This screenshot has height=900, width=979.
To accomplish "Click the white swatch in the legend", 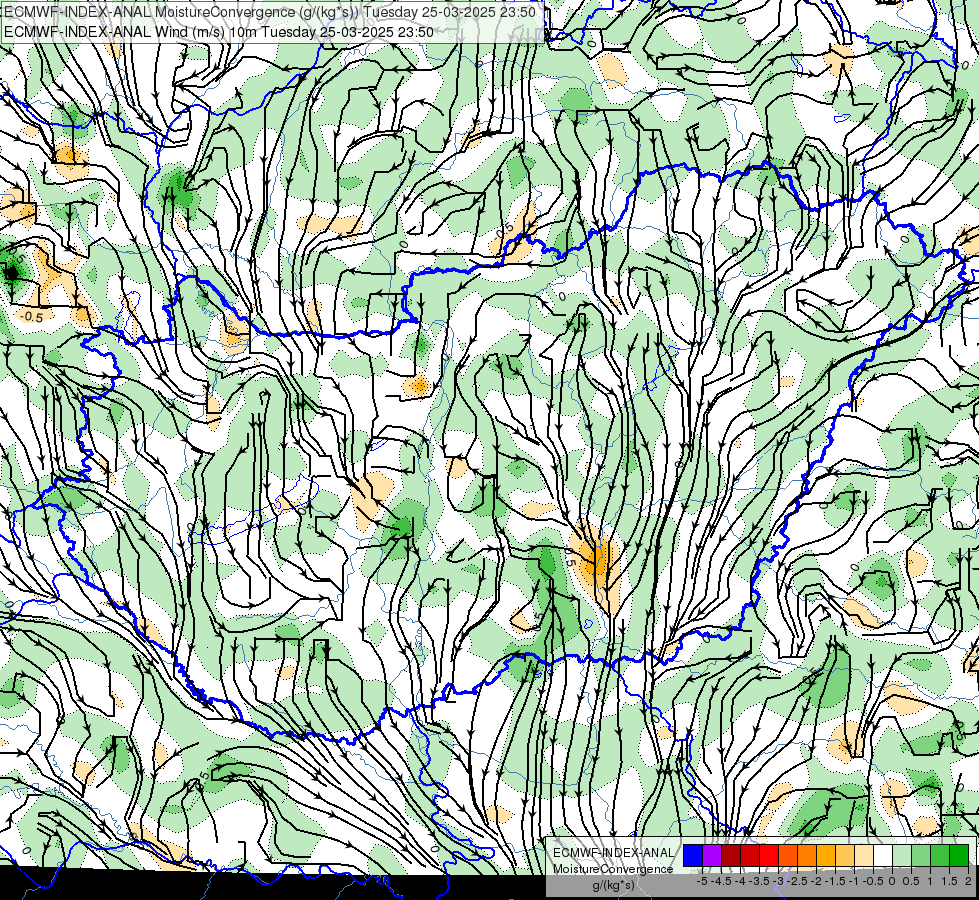I will click(883, 856).
